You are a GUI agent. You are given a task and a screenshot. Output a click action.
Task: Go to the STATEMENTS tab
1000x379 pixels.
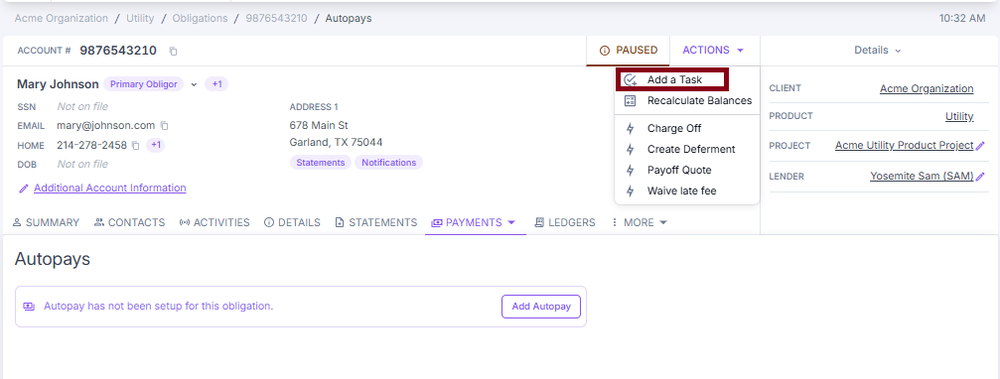click(376, 223)
